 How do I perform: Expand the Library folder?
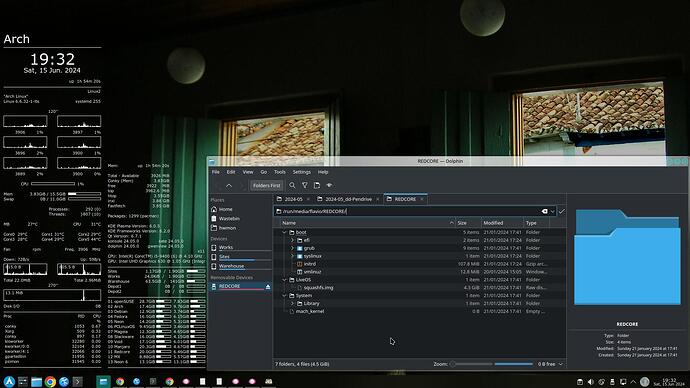[x=292, y=304]
